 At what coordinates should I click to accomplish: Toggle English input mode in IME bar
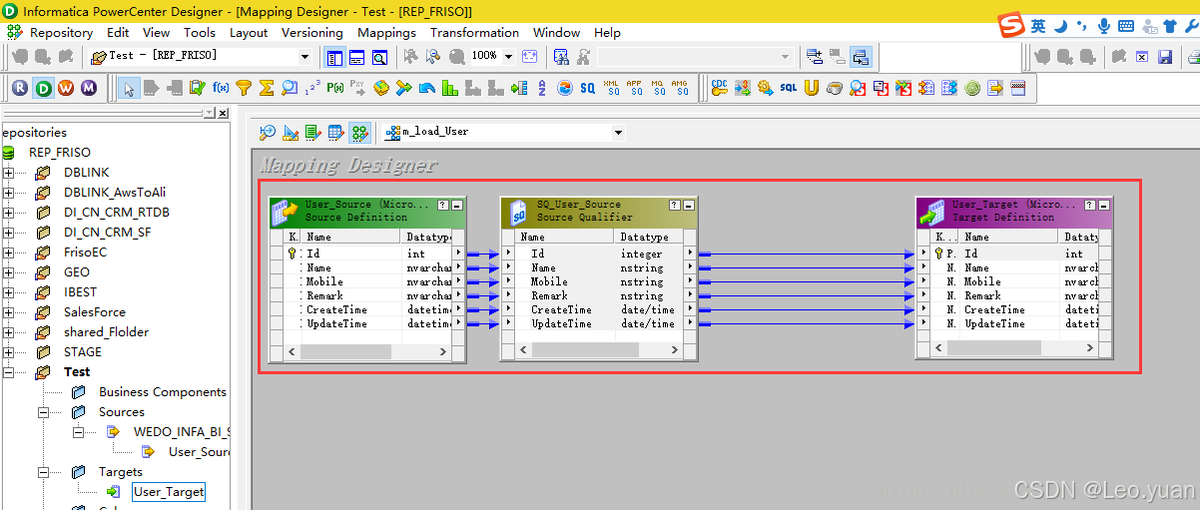point(1039,26)
